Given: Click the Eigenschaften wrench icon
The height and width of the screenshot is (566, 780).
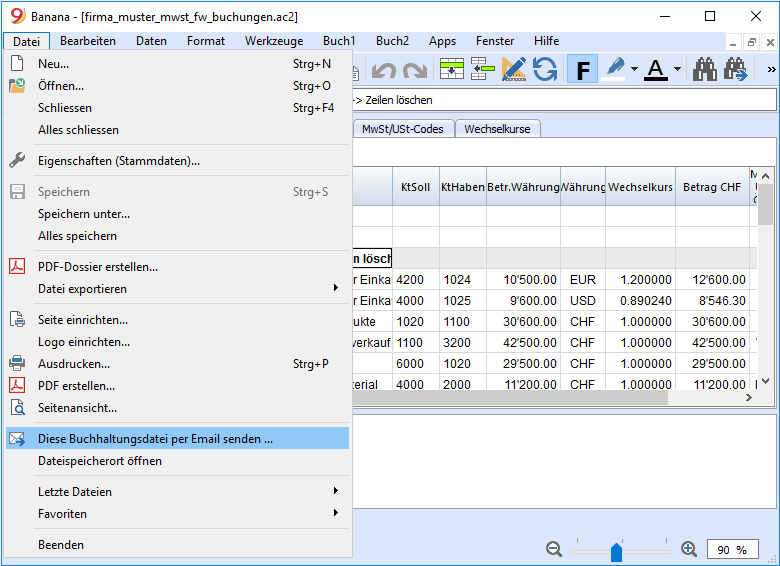Looking at the screenshot, I should (x=17, y=160).
